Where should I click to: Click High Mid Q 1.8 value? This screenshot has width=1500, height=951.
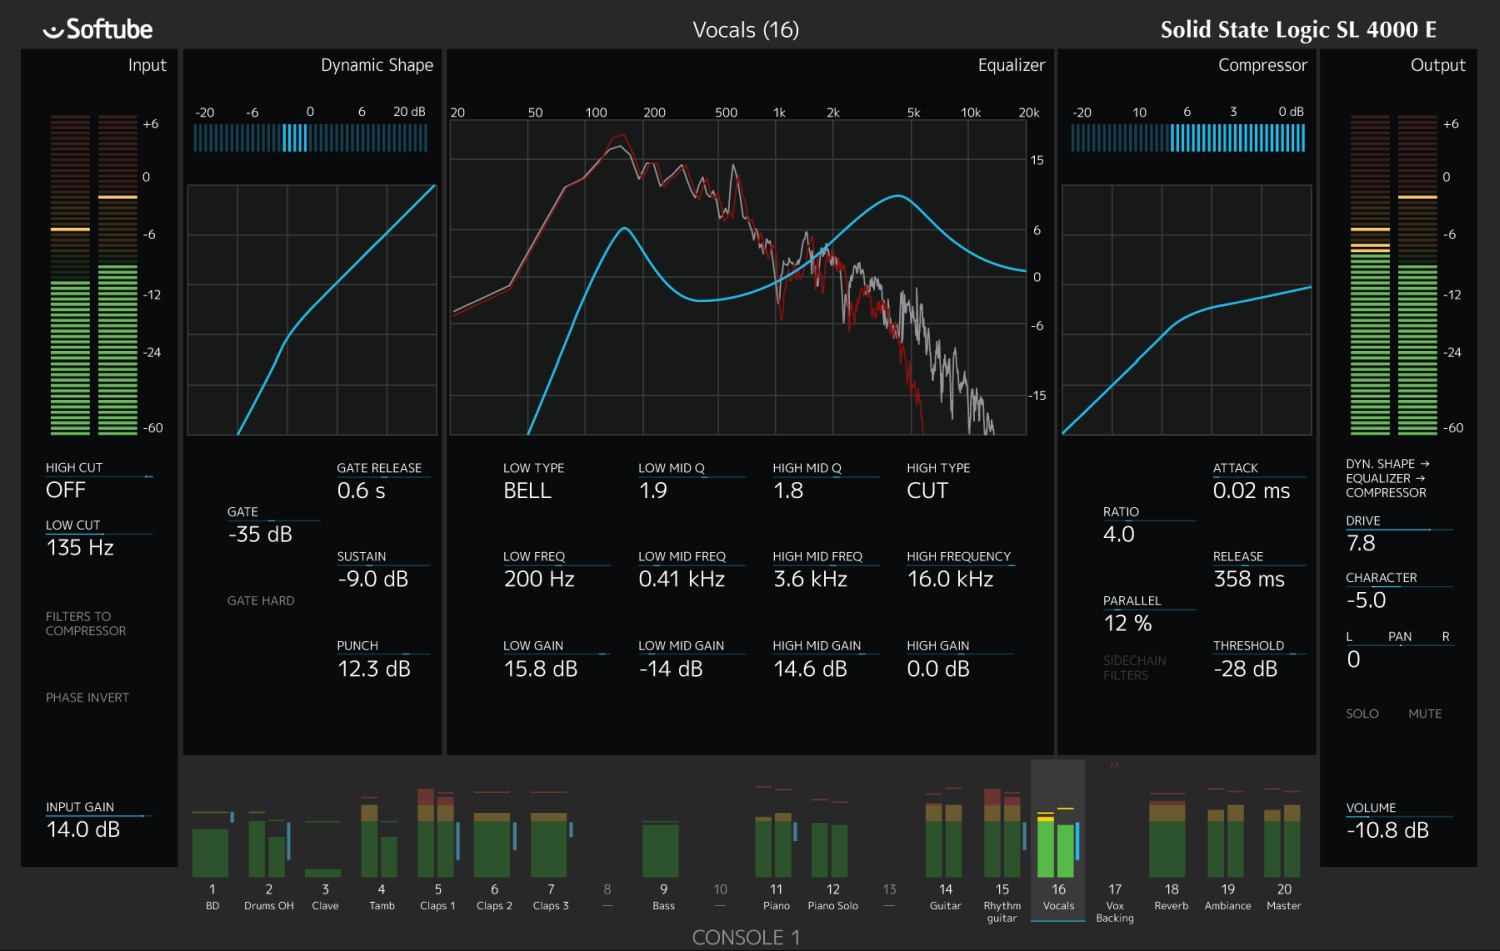tap(788, 491)
